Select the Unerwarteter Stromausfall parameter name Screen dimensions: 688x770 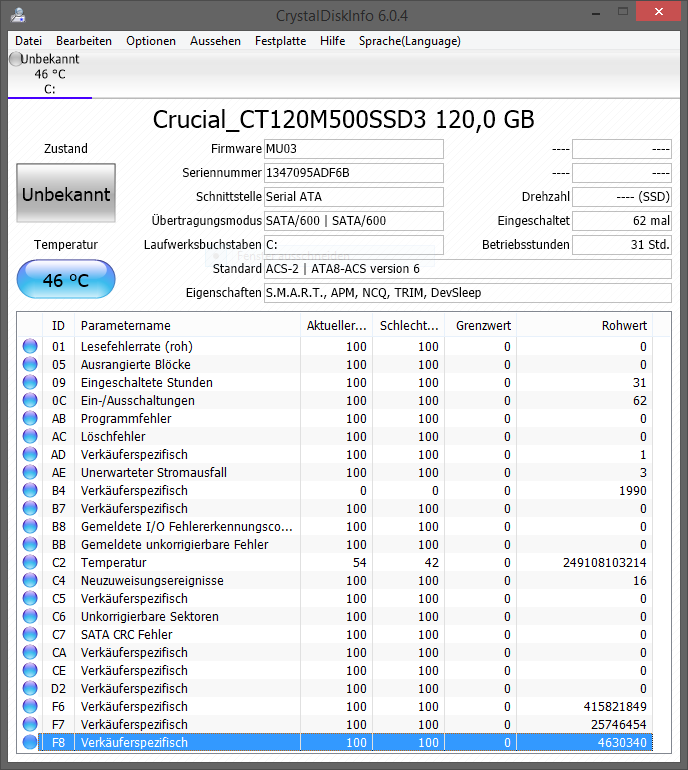point(154,473)
